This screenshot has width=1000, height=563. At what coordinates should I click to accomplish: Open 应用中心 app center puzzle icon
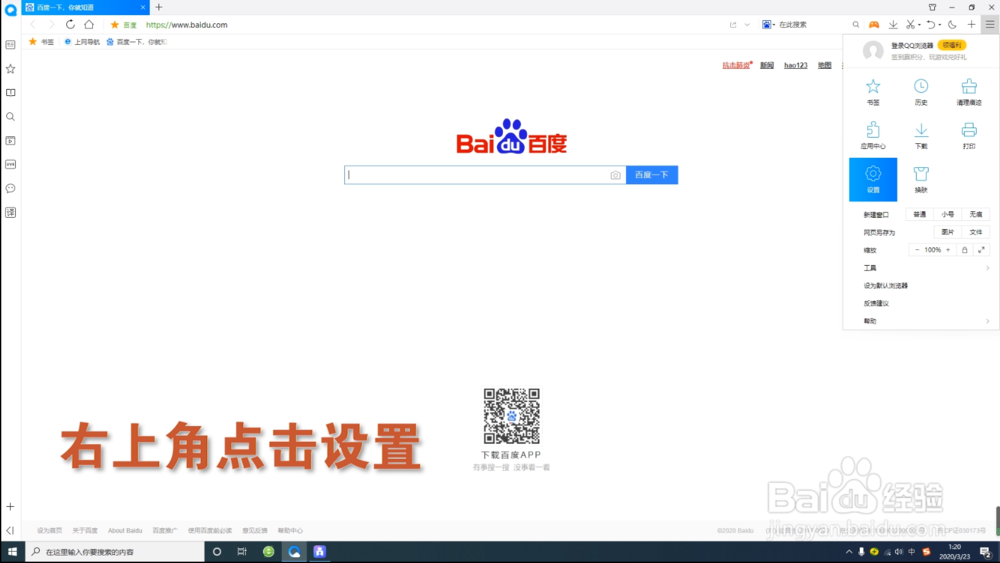(x=872, y=135)
